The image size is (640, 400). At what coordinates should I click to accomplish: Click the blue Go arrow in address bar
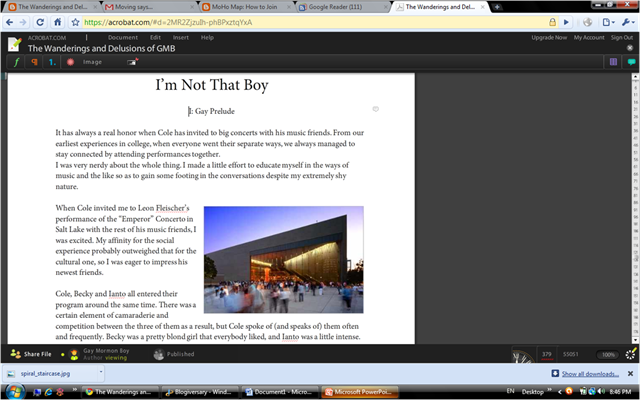click(566, 22)
